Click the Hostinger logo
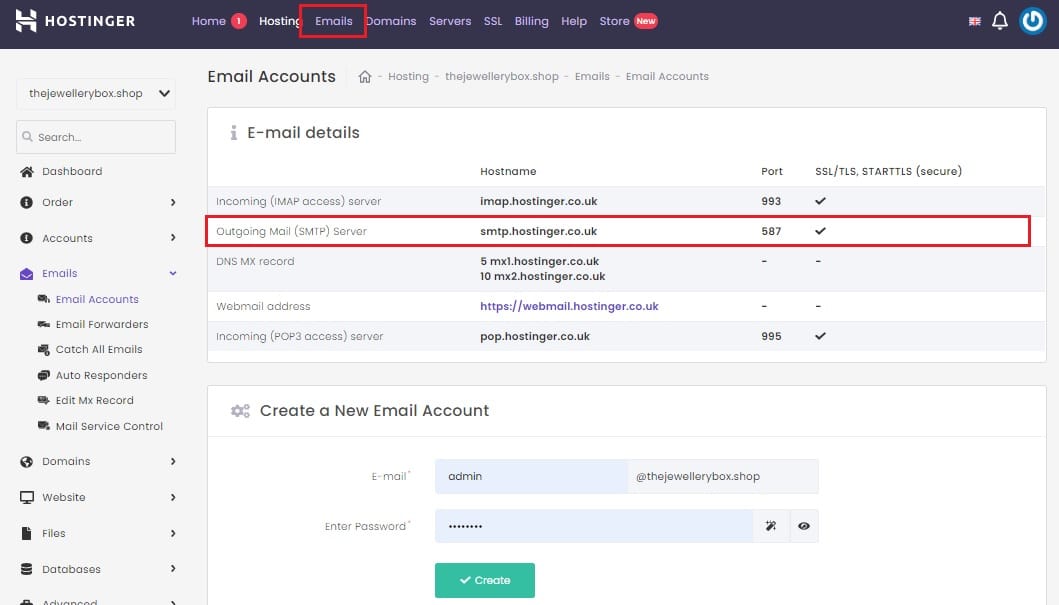This screenshot has height=605, width=1059. click(75, 21)
